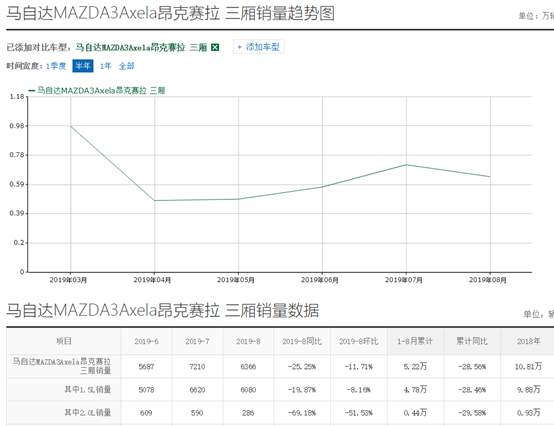Click the 0.98 y-axis label
This screenshot has width=554, height=426.
(17, 126)
